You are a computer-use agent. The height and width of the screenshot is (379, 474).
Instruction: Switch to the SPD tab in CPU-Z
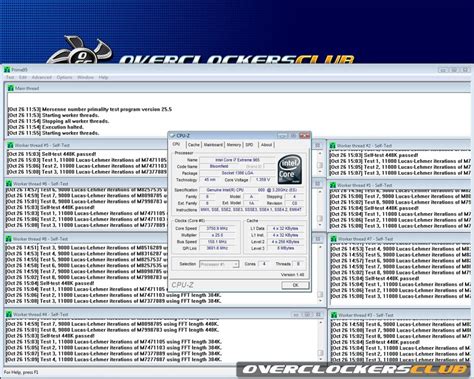pyautogui.click(x=249, y=145)
